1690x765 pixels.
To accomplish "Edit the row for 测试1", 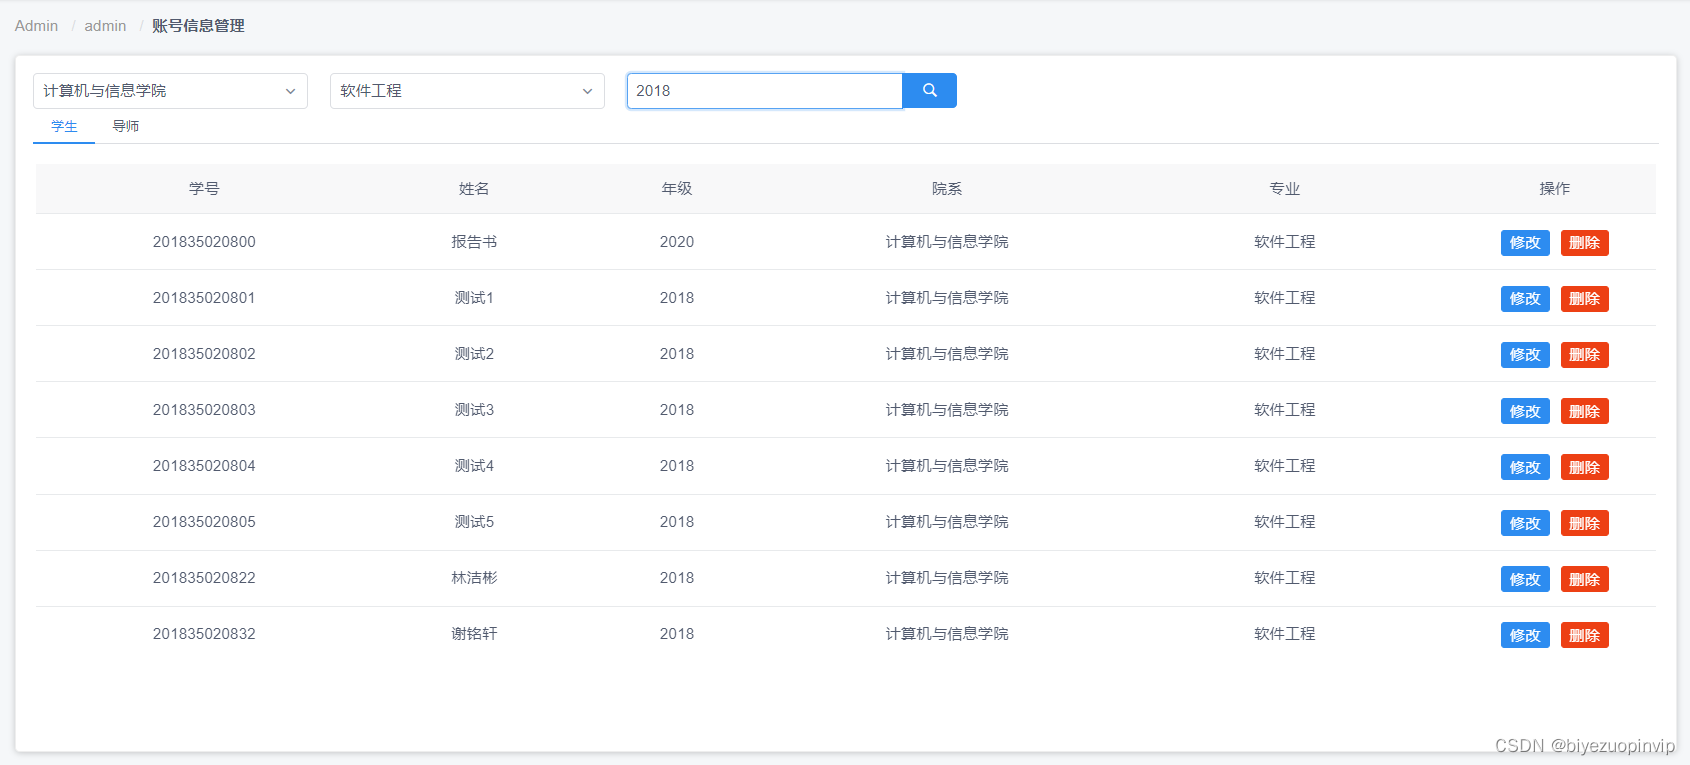I will click(1525, 299).
